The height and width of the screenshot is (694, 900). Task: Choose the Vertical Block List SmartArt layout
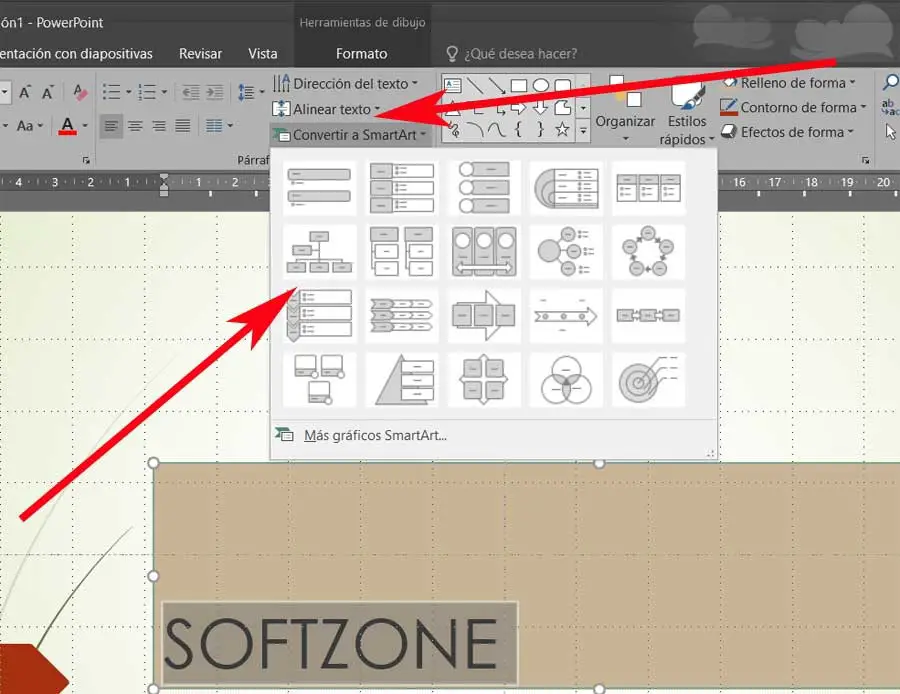point(402,188)
